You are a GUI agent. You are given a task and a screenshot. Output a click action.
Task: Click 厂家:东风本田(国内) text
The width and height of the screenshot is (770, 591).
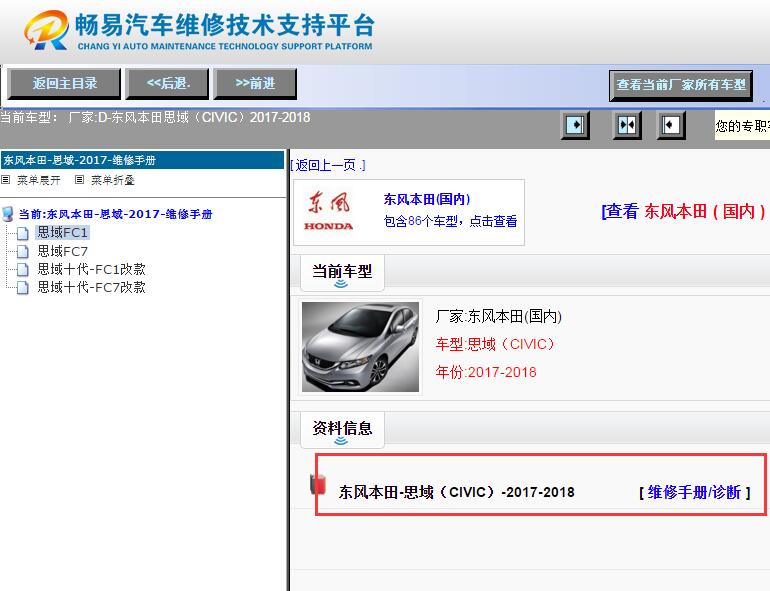point(498,316)
